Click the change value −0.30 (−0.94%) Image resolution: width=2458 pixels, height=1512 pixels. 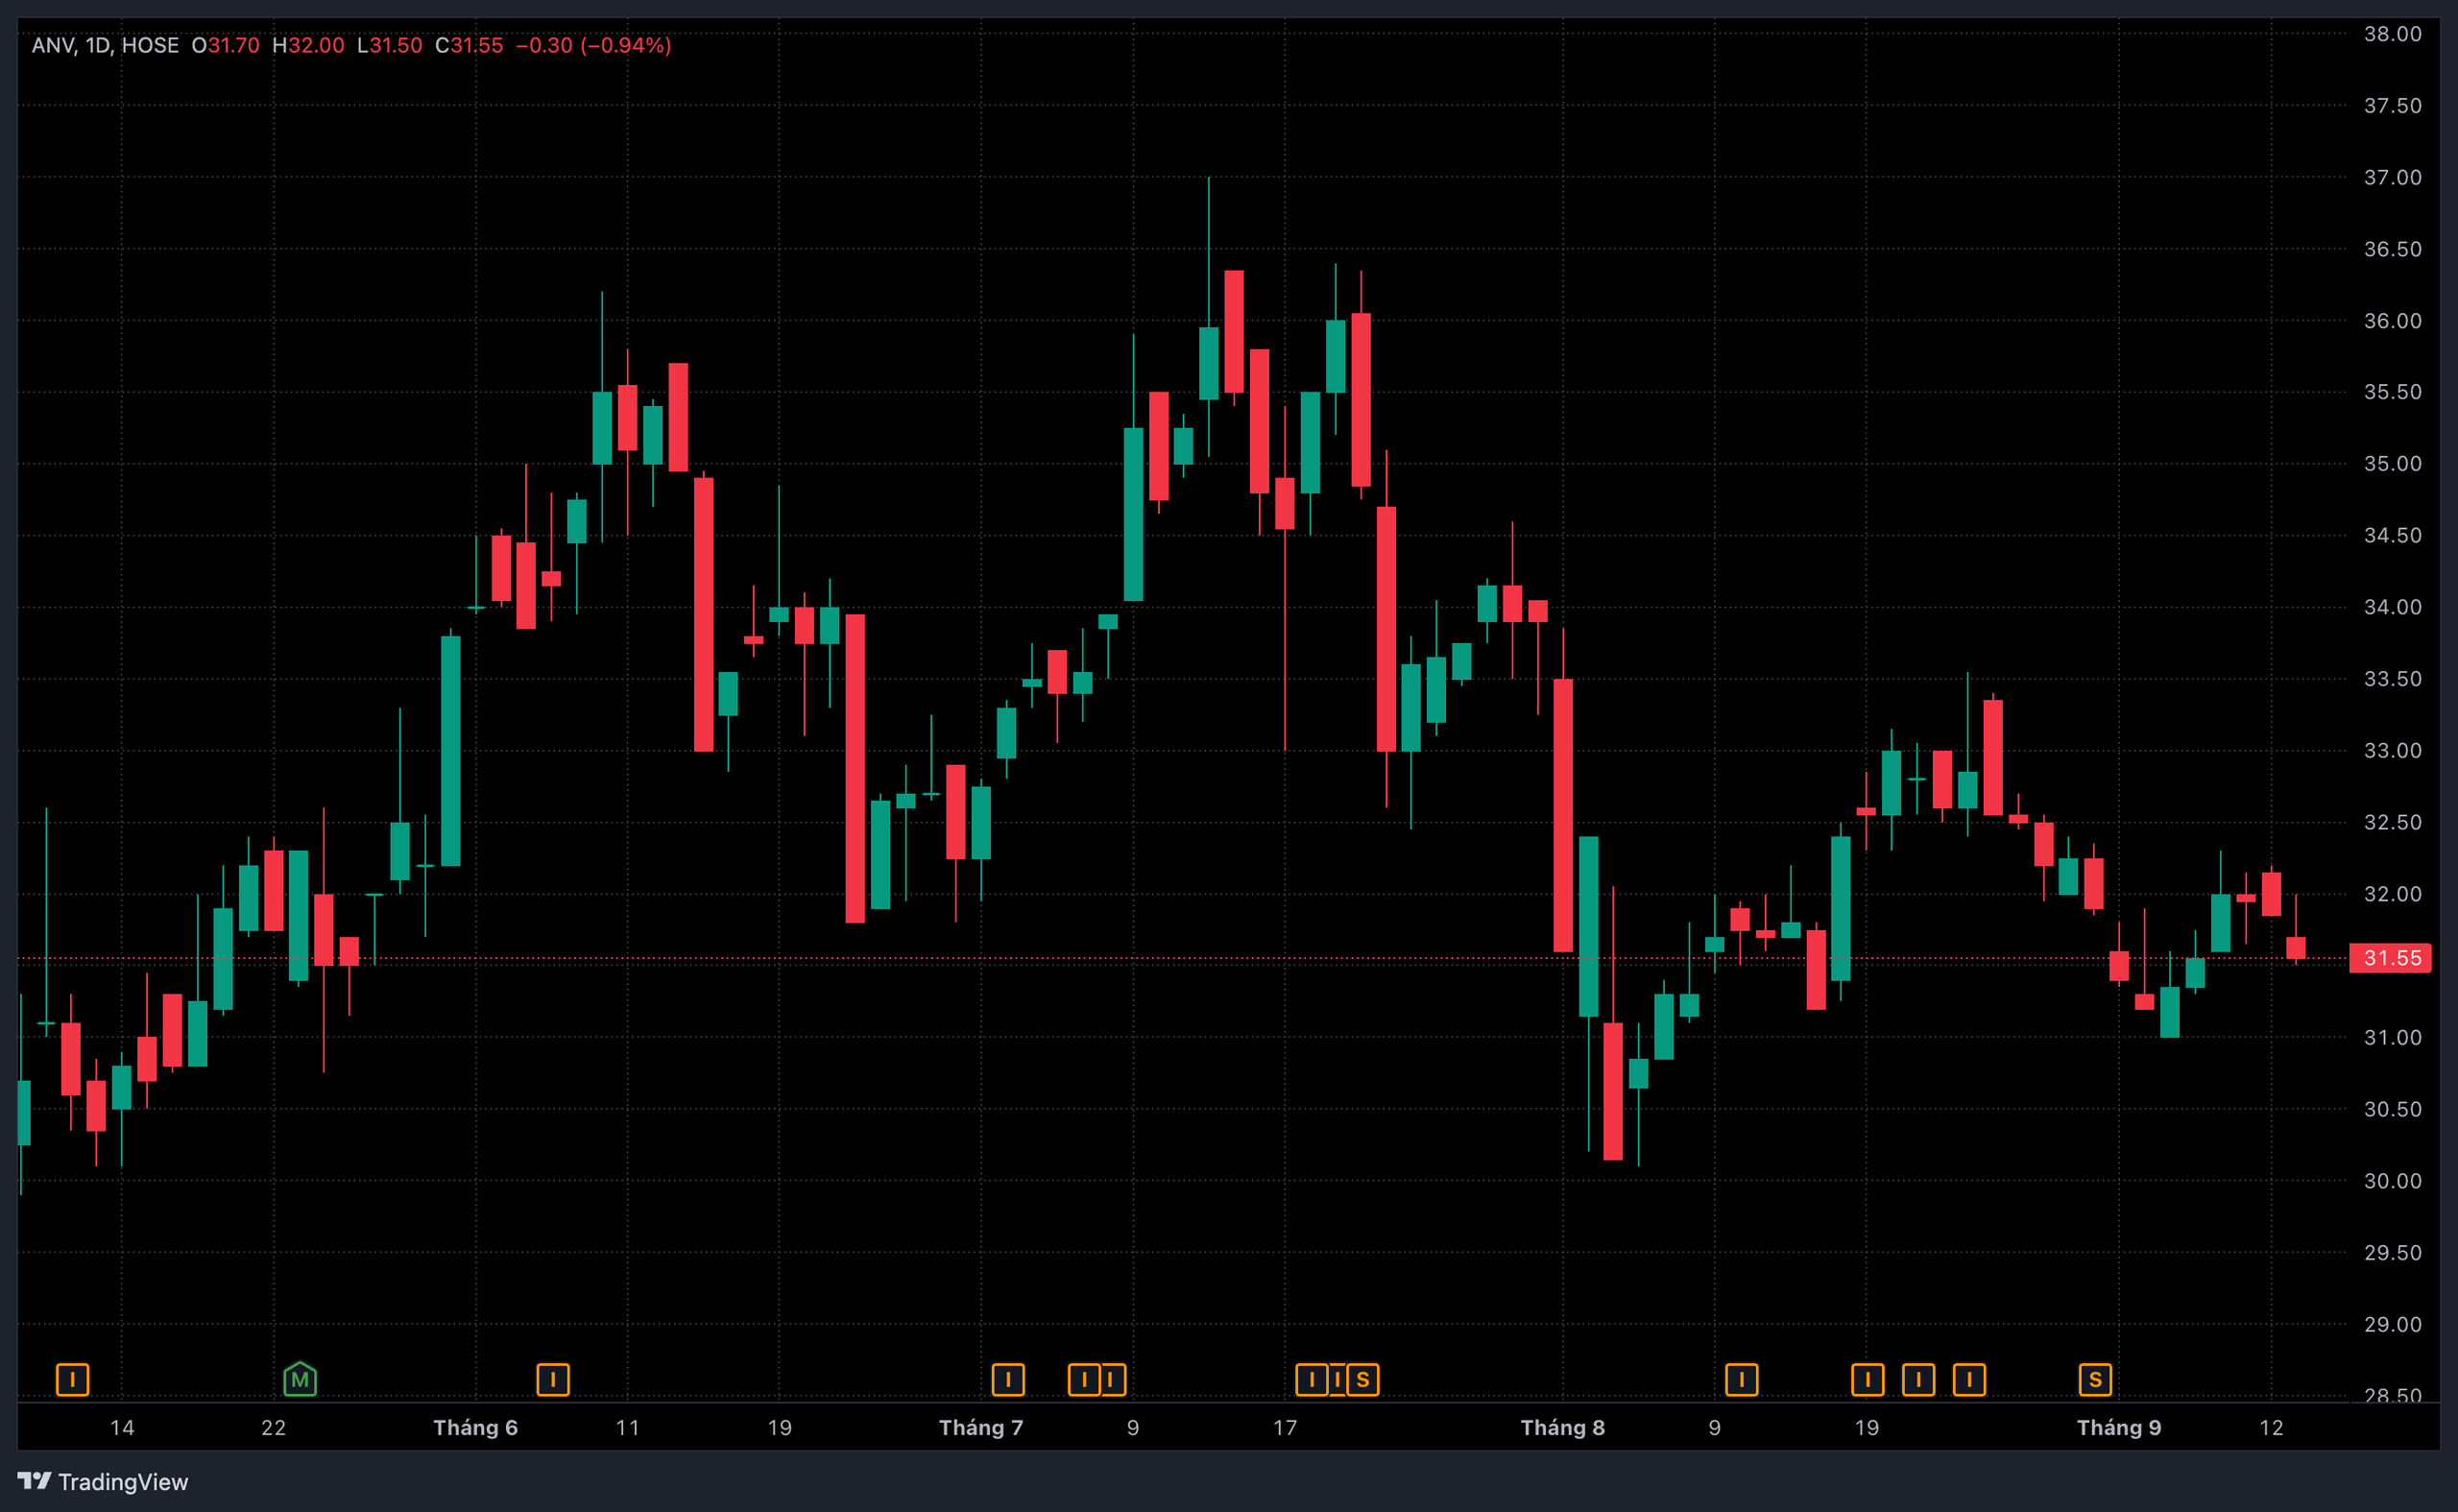(x=594, y=45)
